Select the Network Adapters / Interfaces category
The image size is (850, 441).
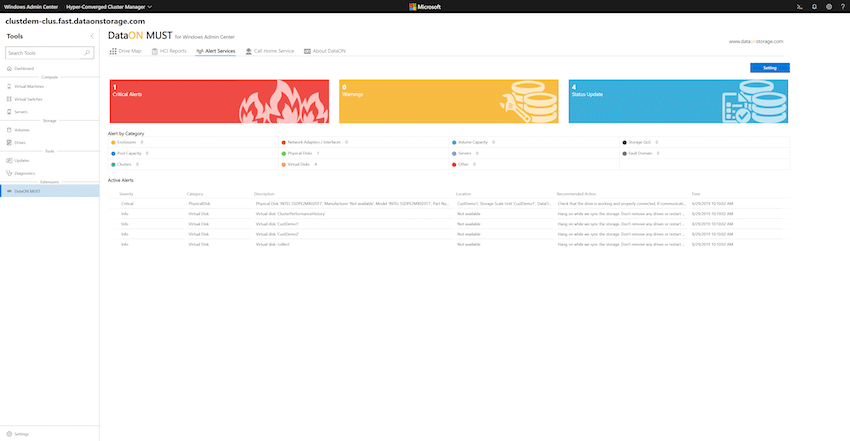(314, 142)
